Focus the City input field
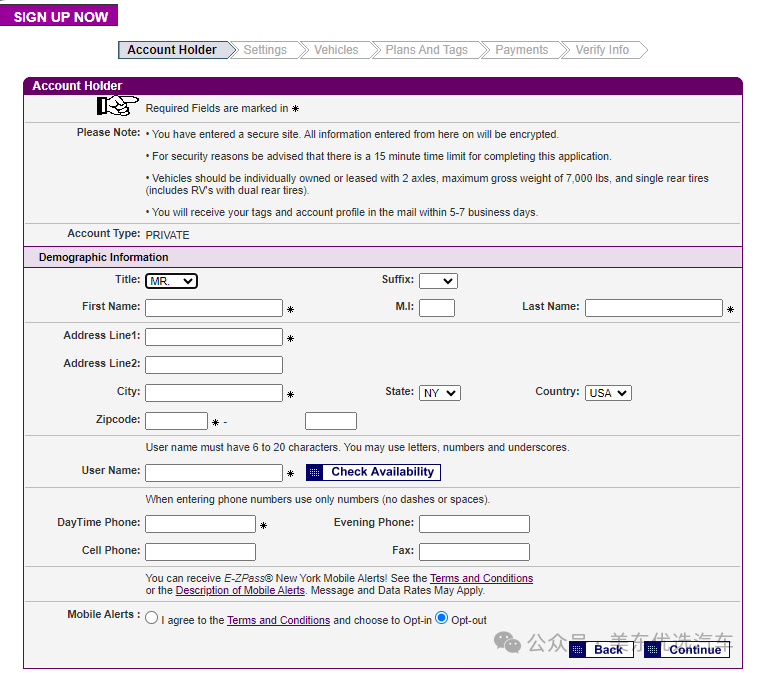Image resolution: width=758 pixels, height=673 pixels. 214,393
